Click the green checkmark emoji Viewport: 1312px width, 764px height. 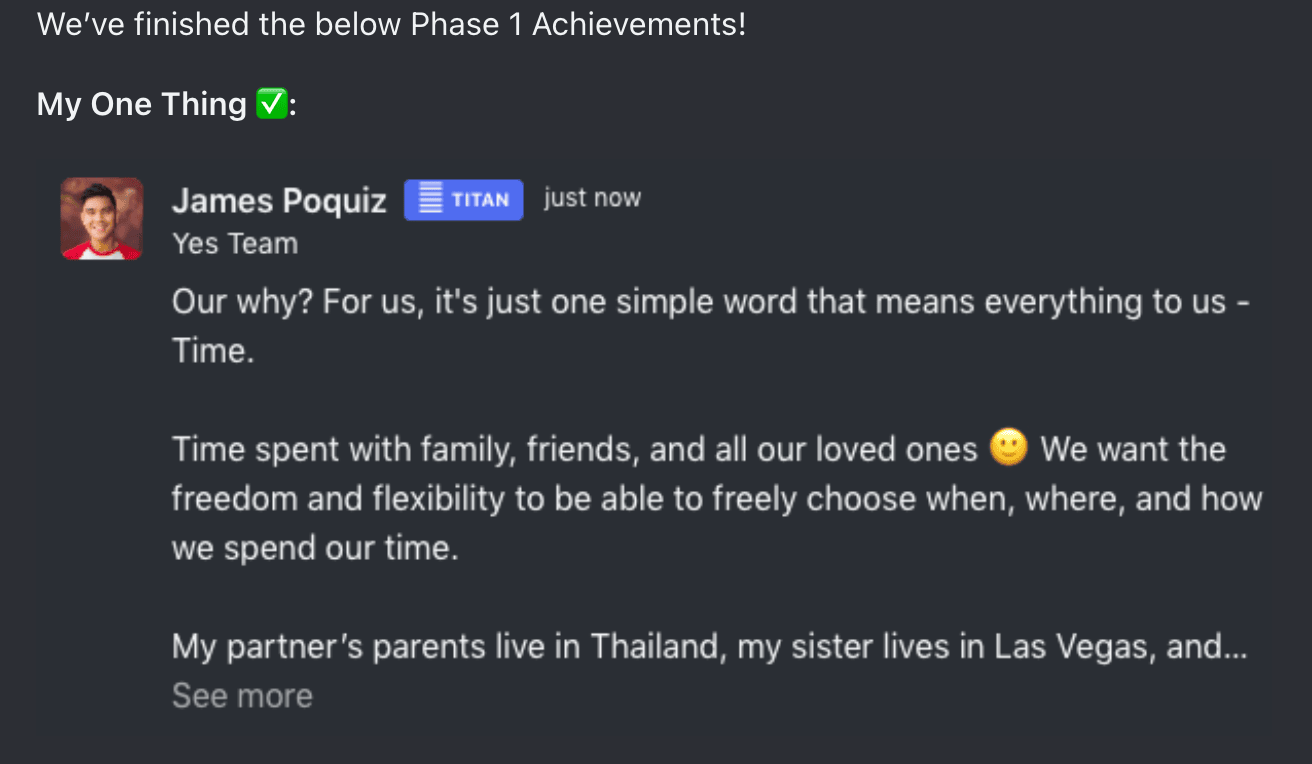click(271, 104)
